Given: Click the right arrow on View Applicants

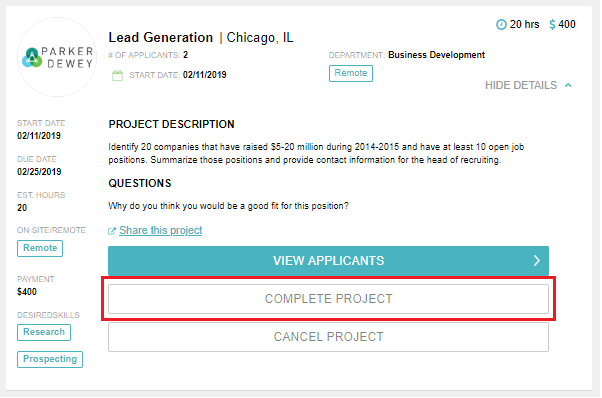Looking at the screenshot, I should pyautogui.click(x=536, y=261).
